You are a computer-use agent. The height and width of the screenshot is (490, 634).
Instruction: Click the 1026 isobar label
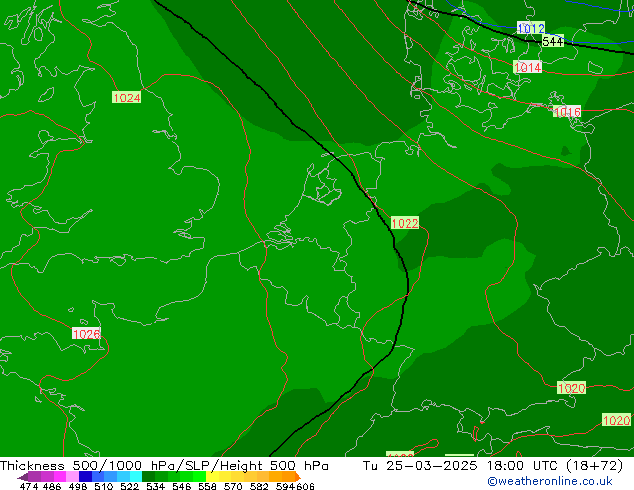86,334
